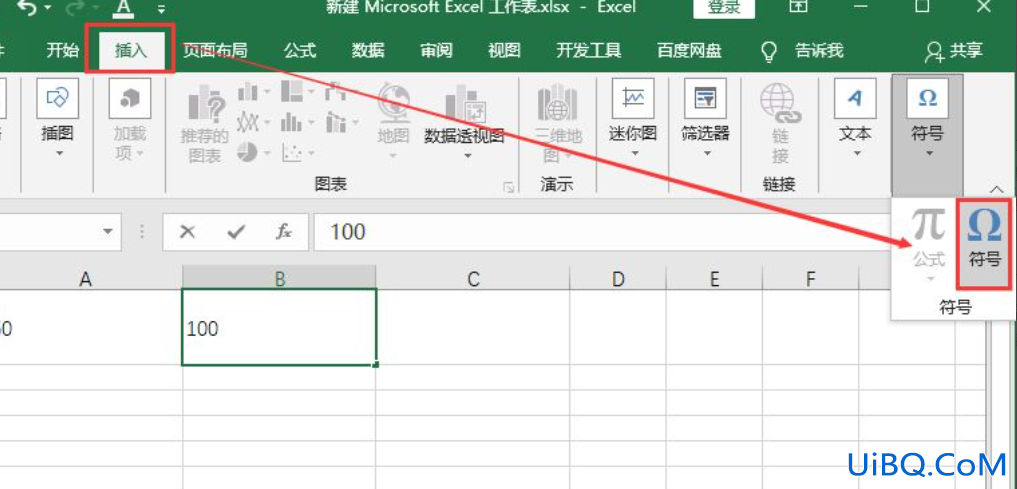The width and height of the screenshot is (1017, 489).
Task: Click the column chart insert icon
Action: (x=254, y=91)
